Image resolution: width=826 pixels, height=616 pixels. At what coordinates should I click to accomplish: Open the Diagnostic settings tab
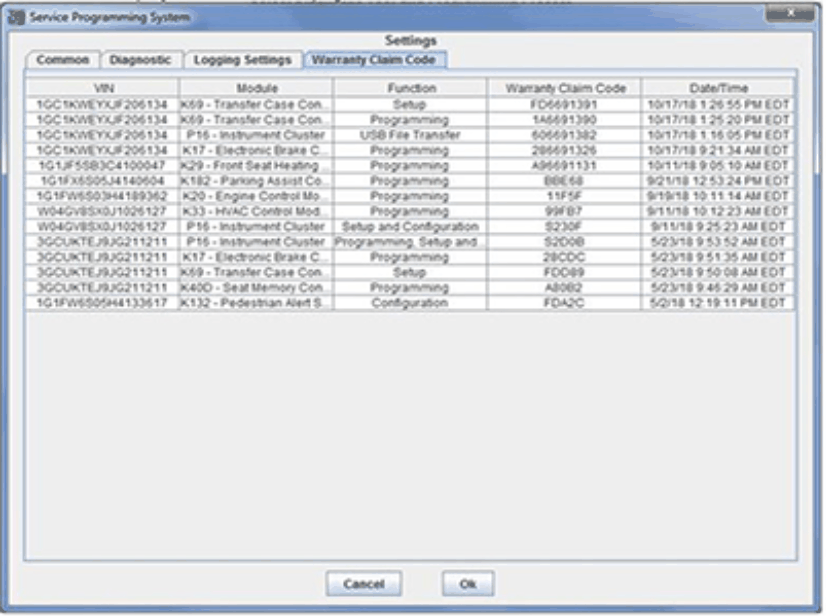coord(140,60)
